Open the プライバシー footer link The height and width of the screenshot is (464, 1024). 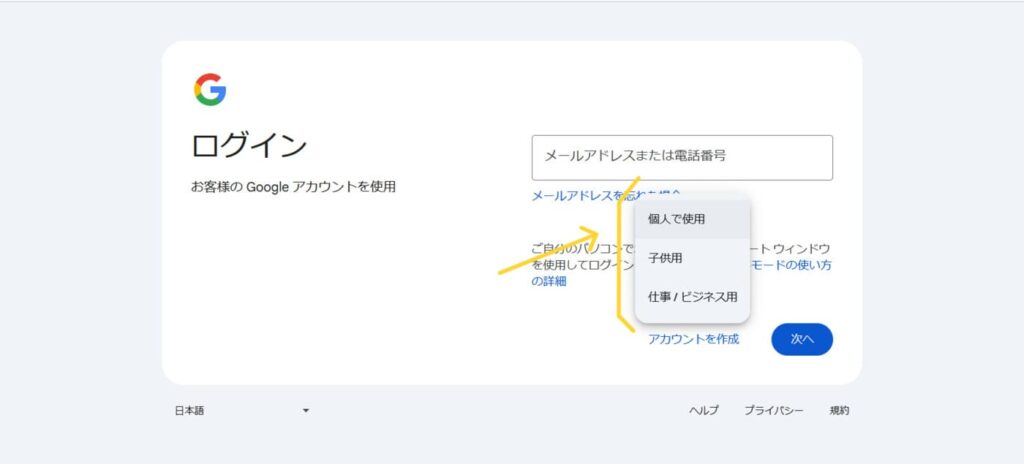point(774,411)
